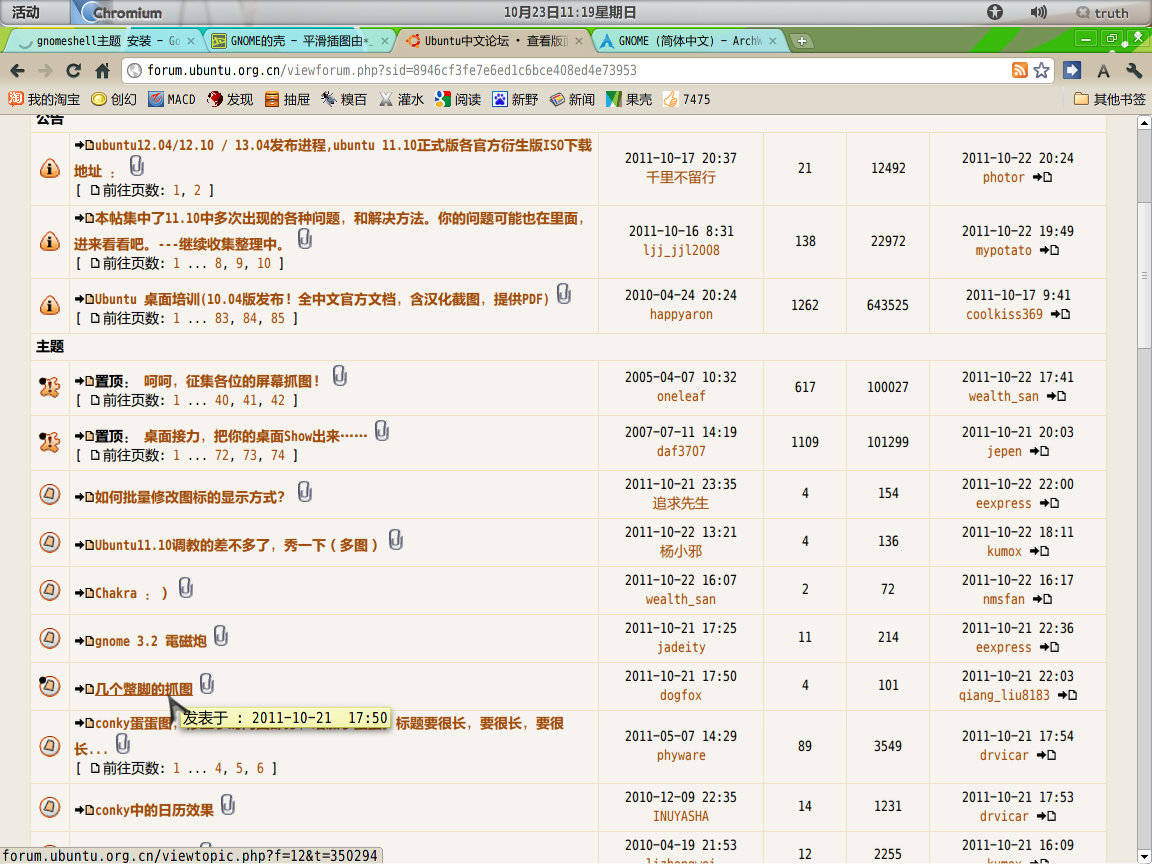Screen dimensions: 1152x864
Task: Open the Chakra topic
Action: pyautogui.click(x=132, y=593)
